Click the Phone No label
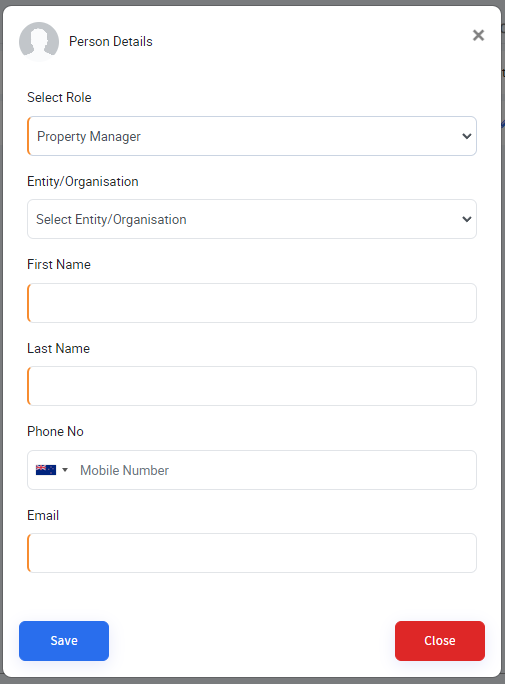Screen dimensions: 505x684 click(55, 431)
